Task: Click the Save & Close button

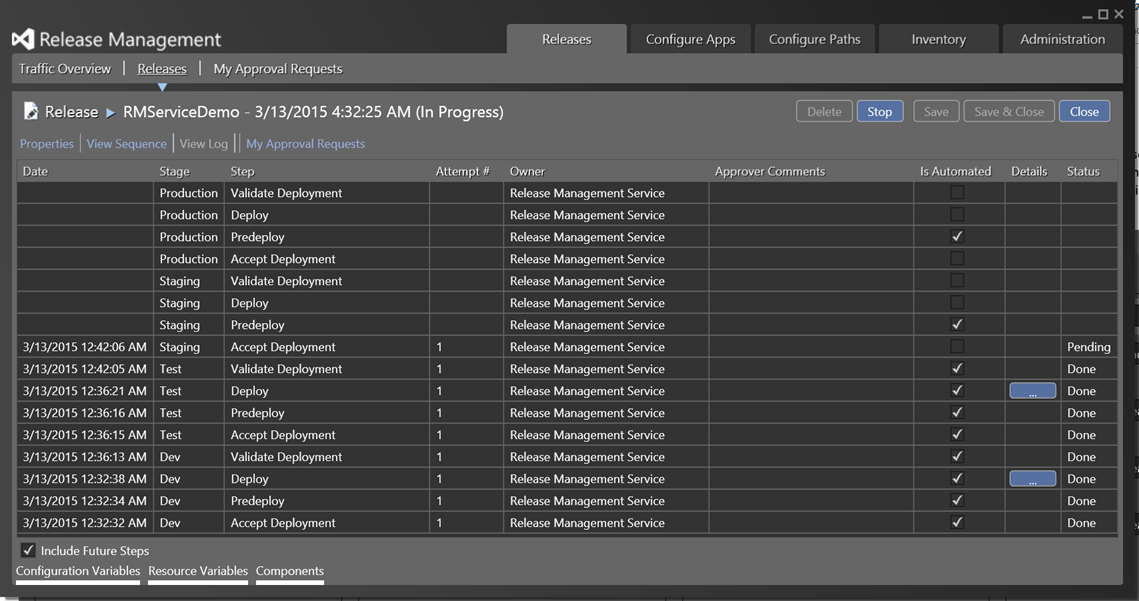Action: click(x=1009, y=111)
